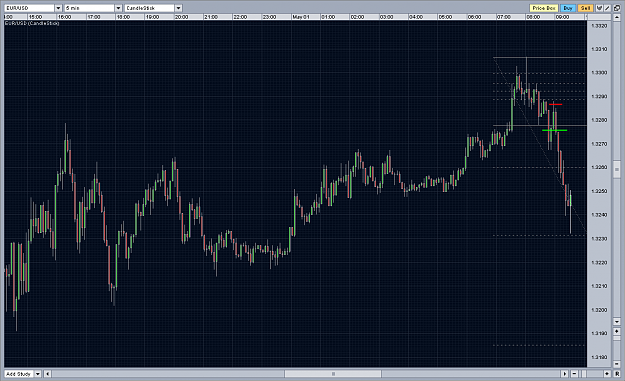Screen dimensions: 625x381
Task: Click the 1.3320 price label
Action: pyautogui.click(x=599, y=26)
